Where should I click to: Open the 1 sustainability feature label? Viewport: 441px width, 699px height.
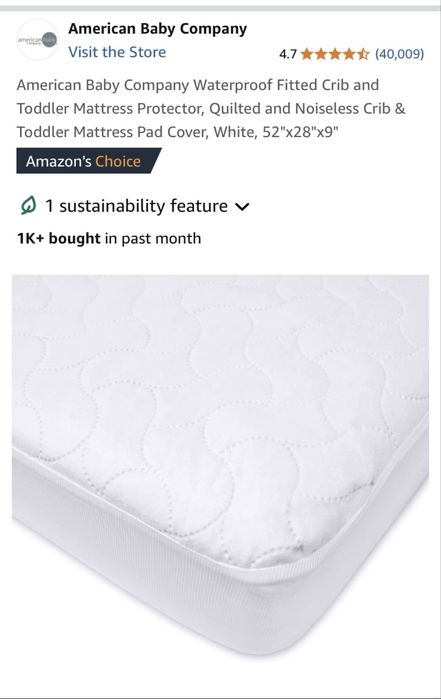(136, 206)
